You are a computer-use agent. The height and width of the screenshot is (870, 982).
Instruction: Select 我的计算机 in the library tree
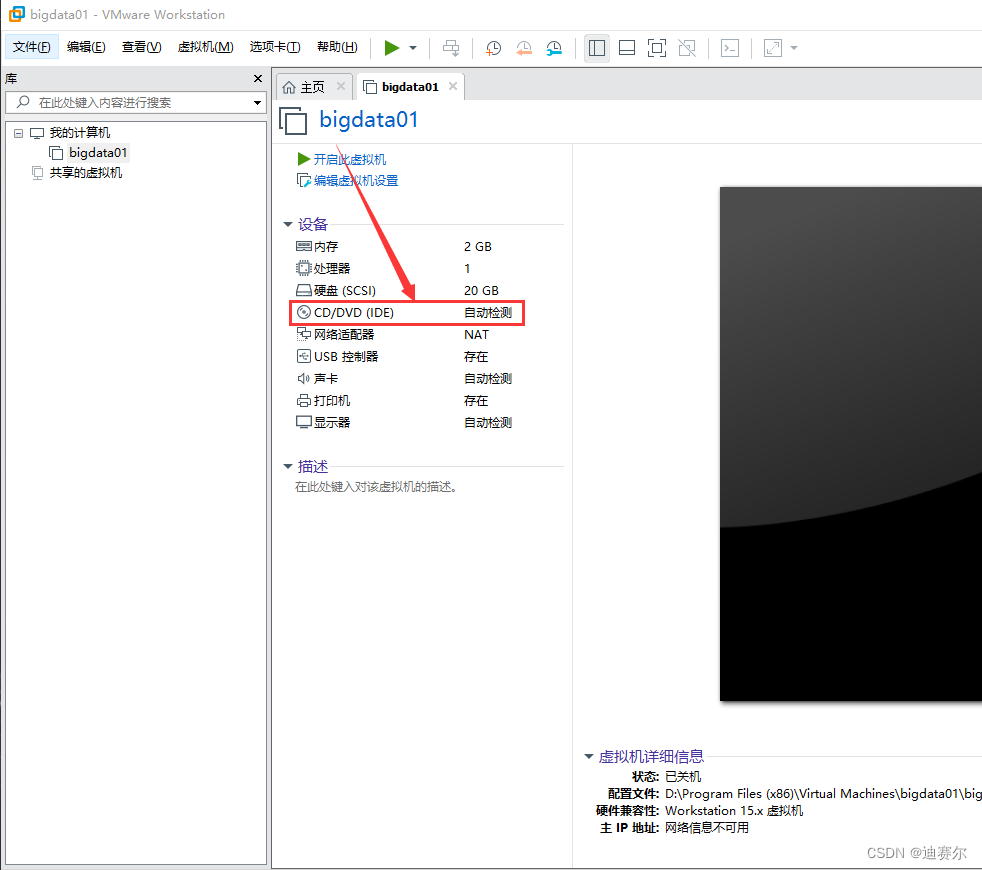pos(80,133)
